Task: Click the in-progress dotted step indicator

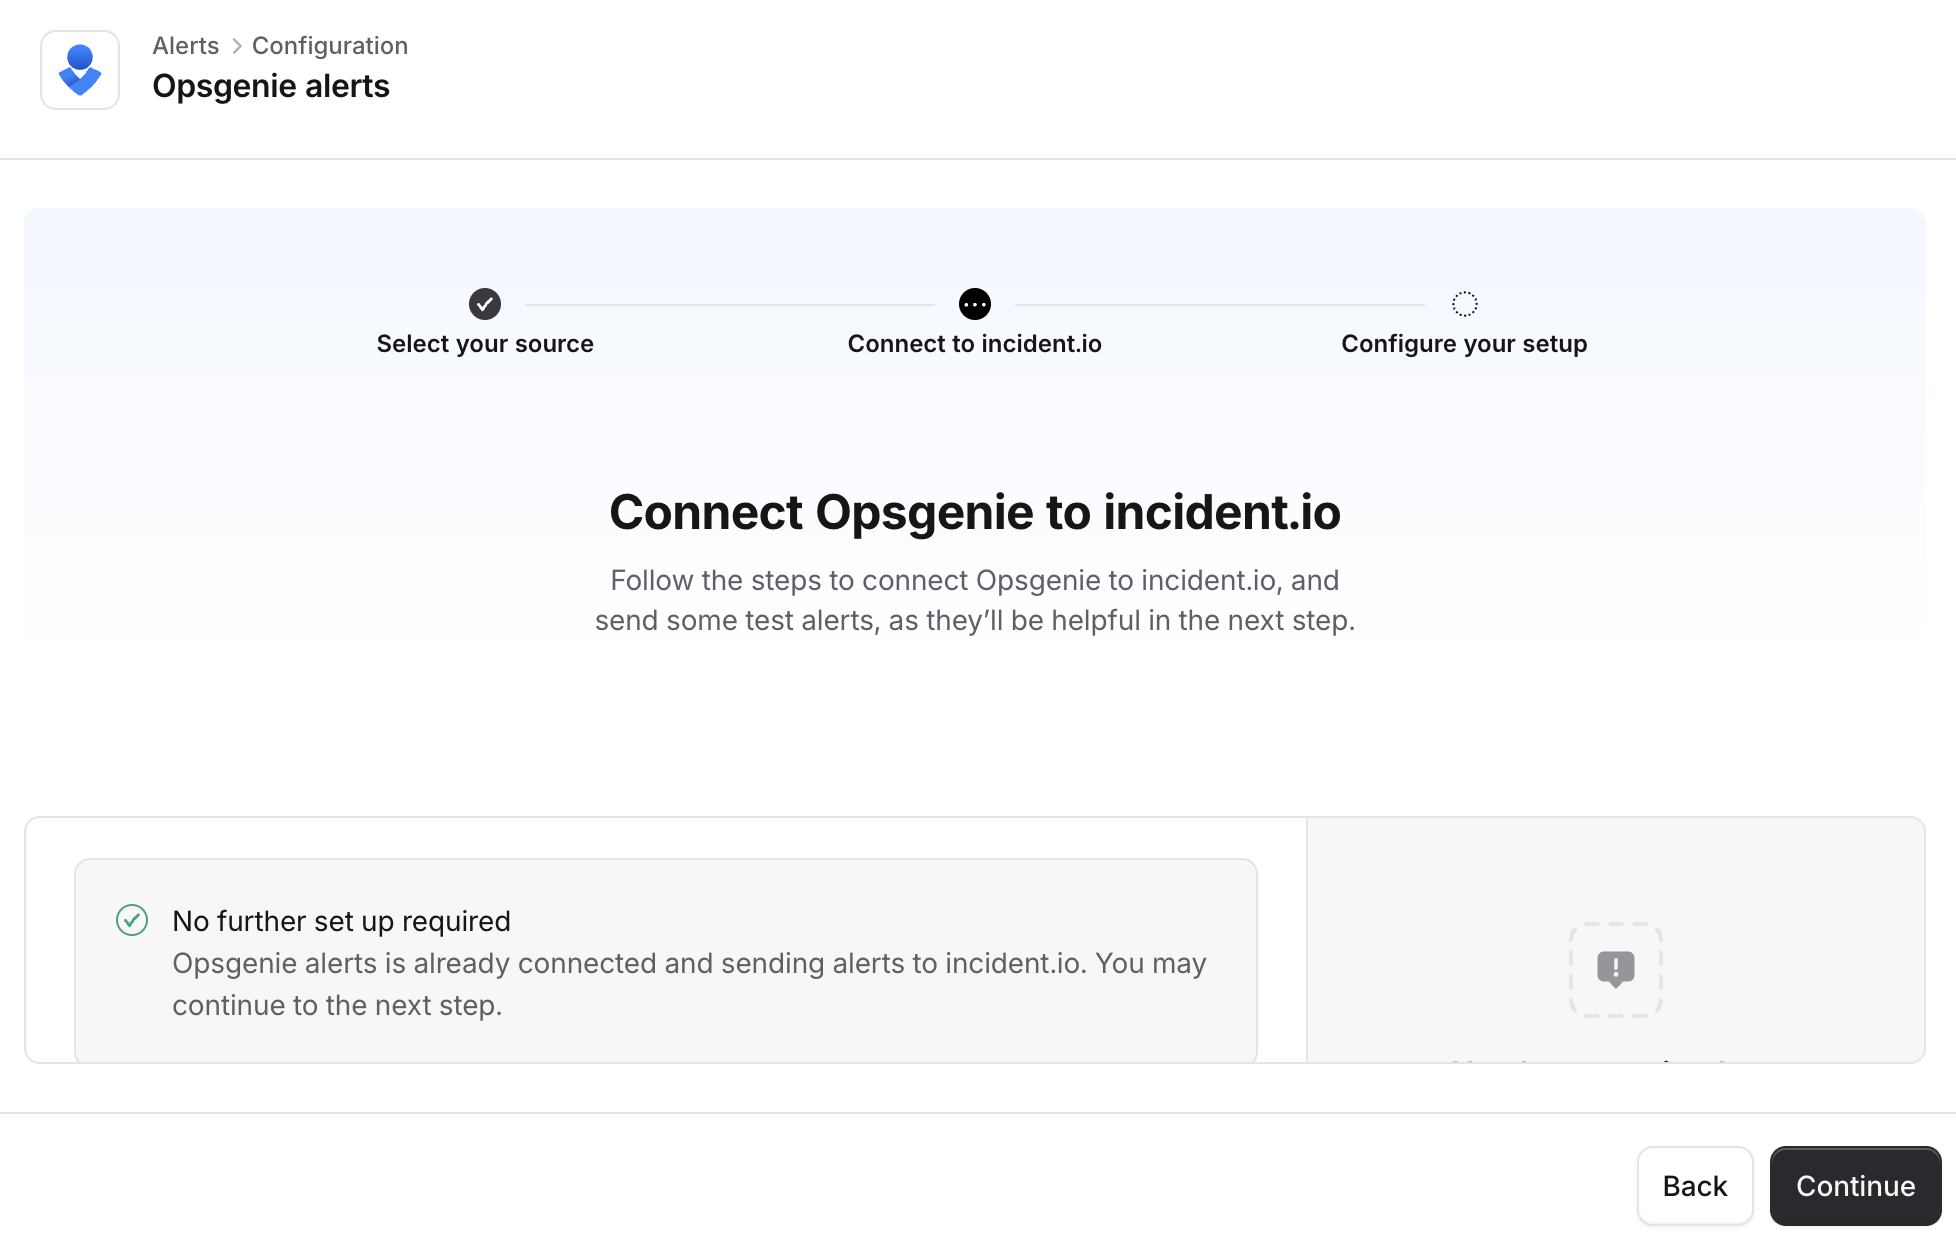Action: (x=975, y=304)
